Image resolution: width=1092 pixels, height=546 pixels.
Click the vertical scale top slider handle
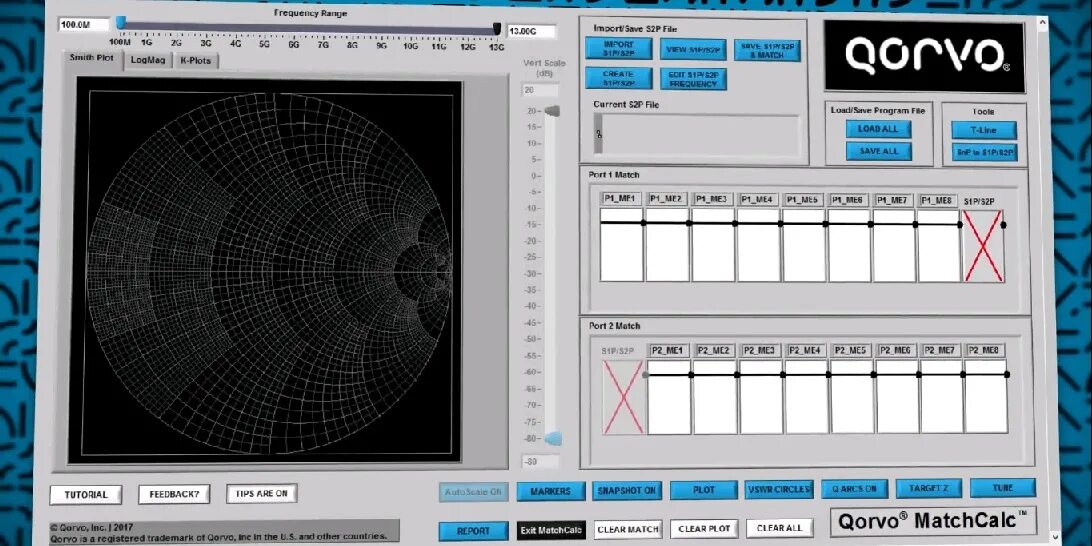(x=552, y=111)
